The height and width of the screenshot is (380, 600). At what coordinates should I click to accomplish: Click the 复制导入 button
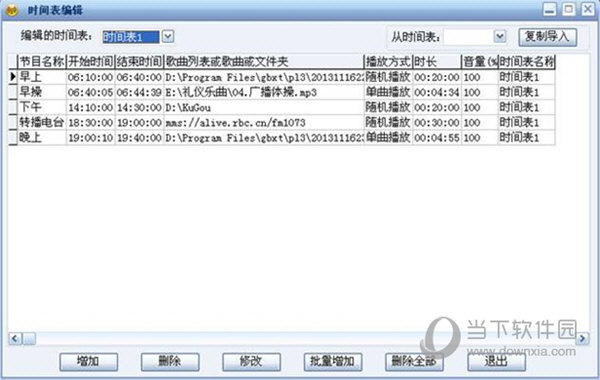tap(548, 37)
